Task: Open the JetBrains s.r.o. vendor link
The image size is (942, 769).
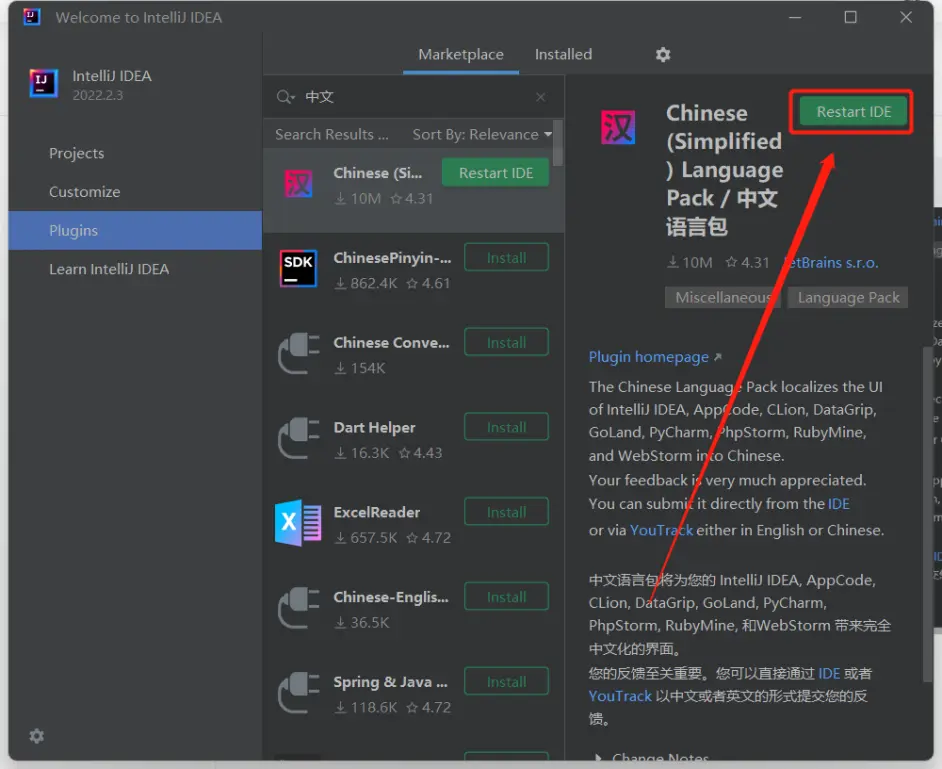Action: 831,263
